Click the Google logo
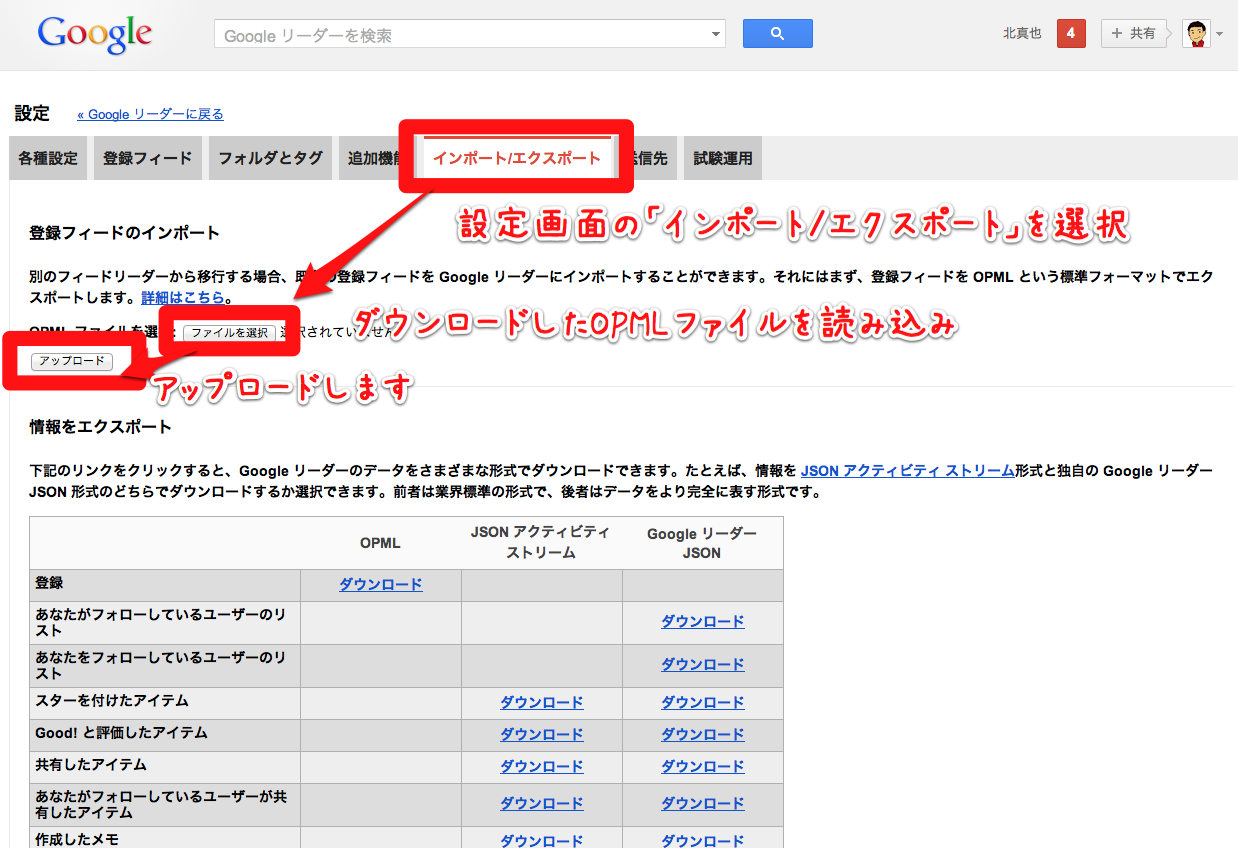Screen dimensions: 1238x848 pyautogui.click(x=94, y=35)
